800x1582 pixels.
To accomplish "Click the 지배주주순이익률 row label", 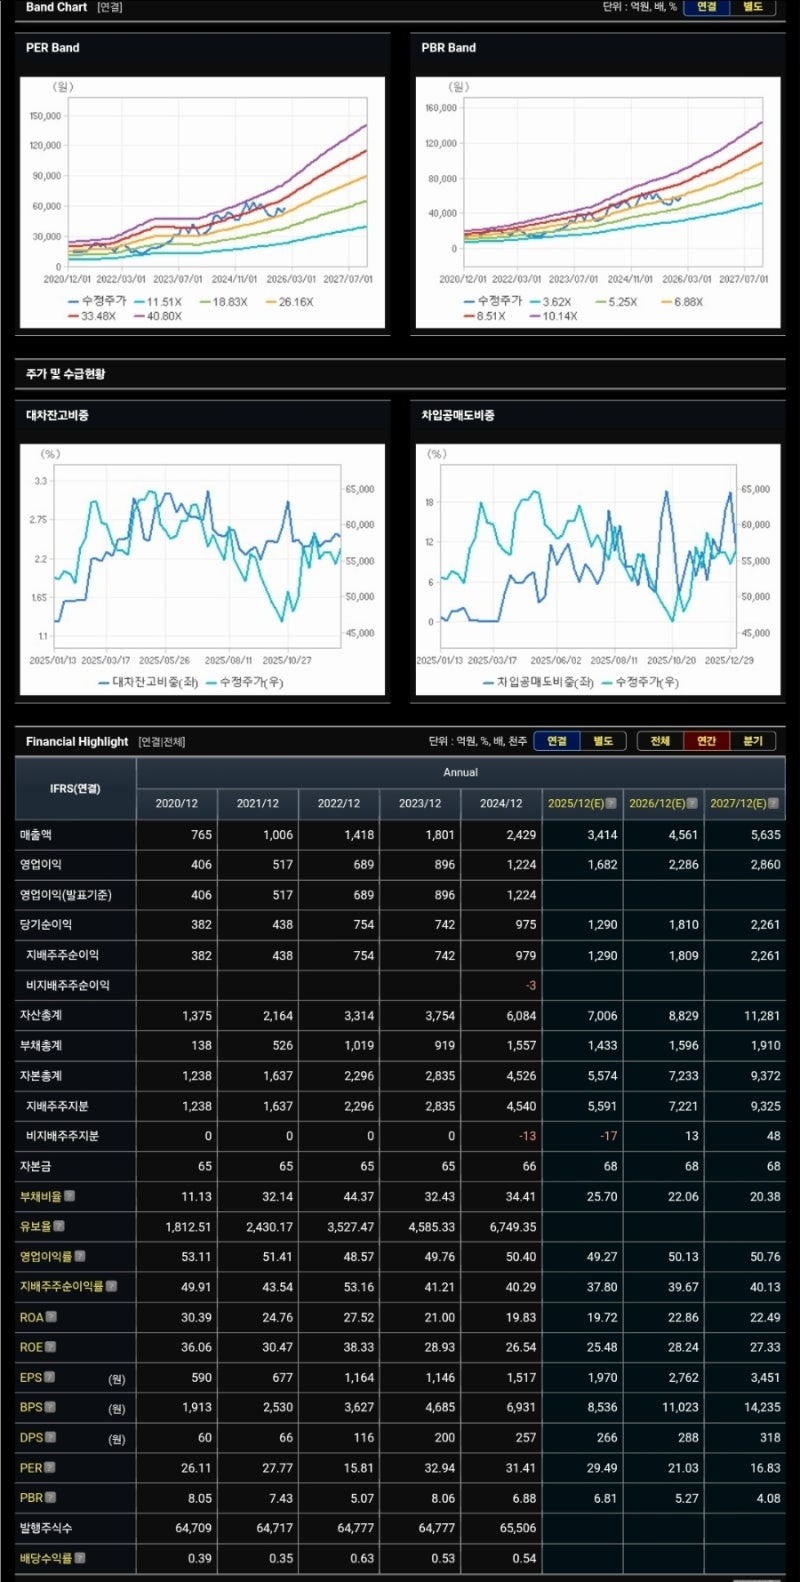I will tap(62, 1286).
